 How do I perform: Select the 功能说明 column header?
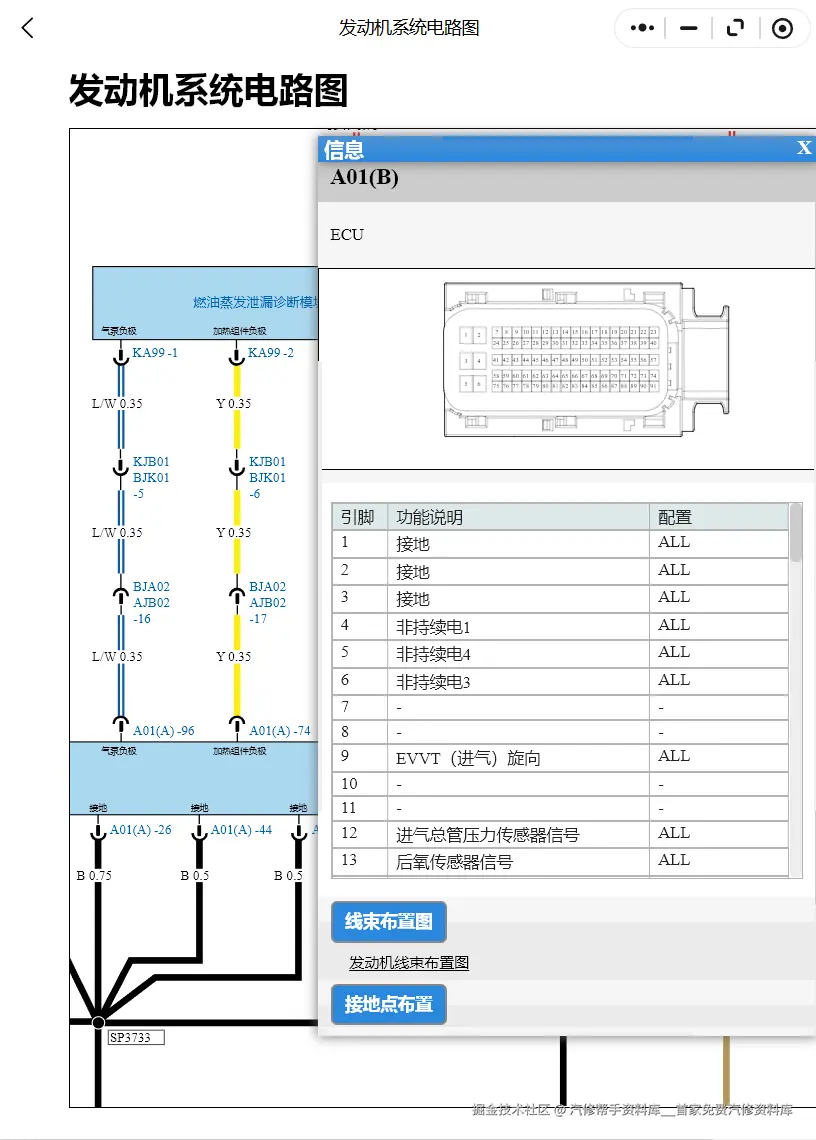(518, 517)
